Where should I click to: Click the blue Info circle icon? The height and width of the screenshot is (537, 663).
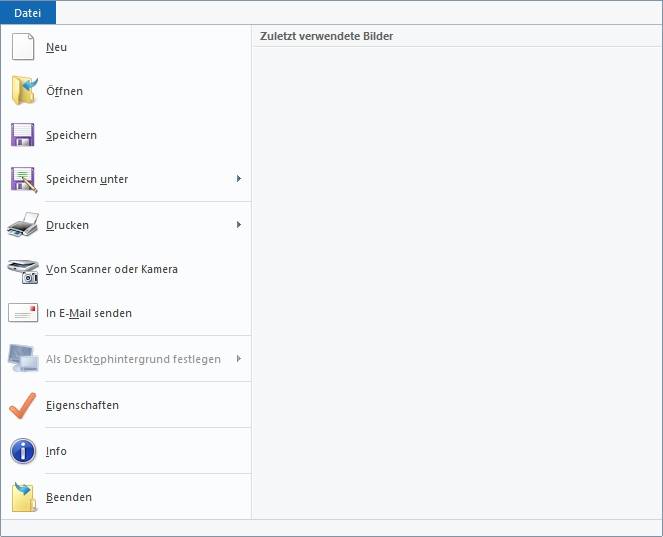23,451
